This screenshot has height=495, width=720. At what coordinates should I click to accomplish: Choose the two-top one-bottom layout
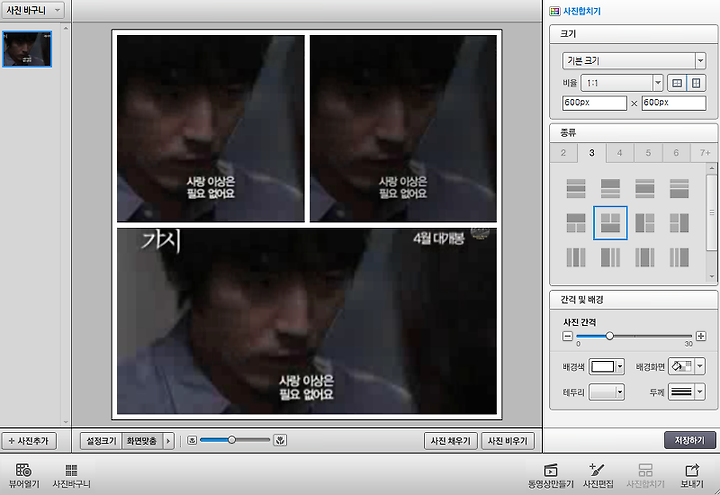click(610, 223)
